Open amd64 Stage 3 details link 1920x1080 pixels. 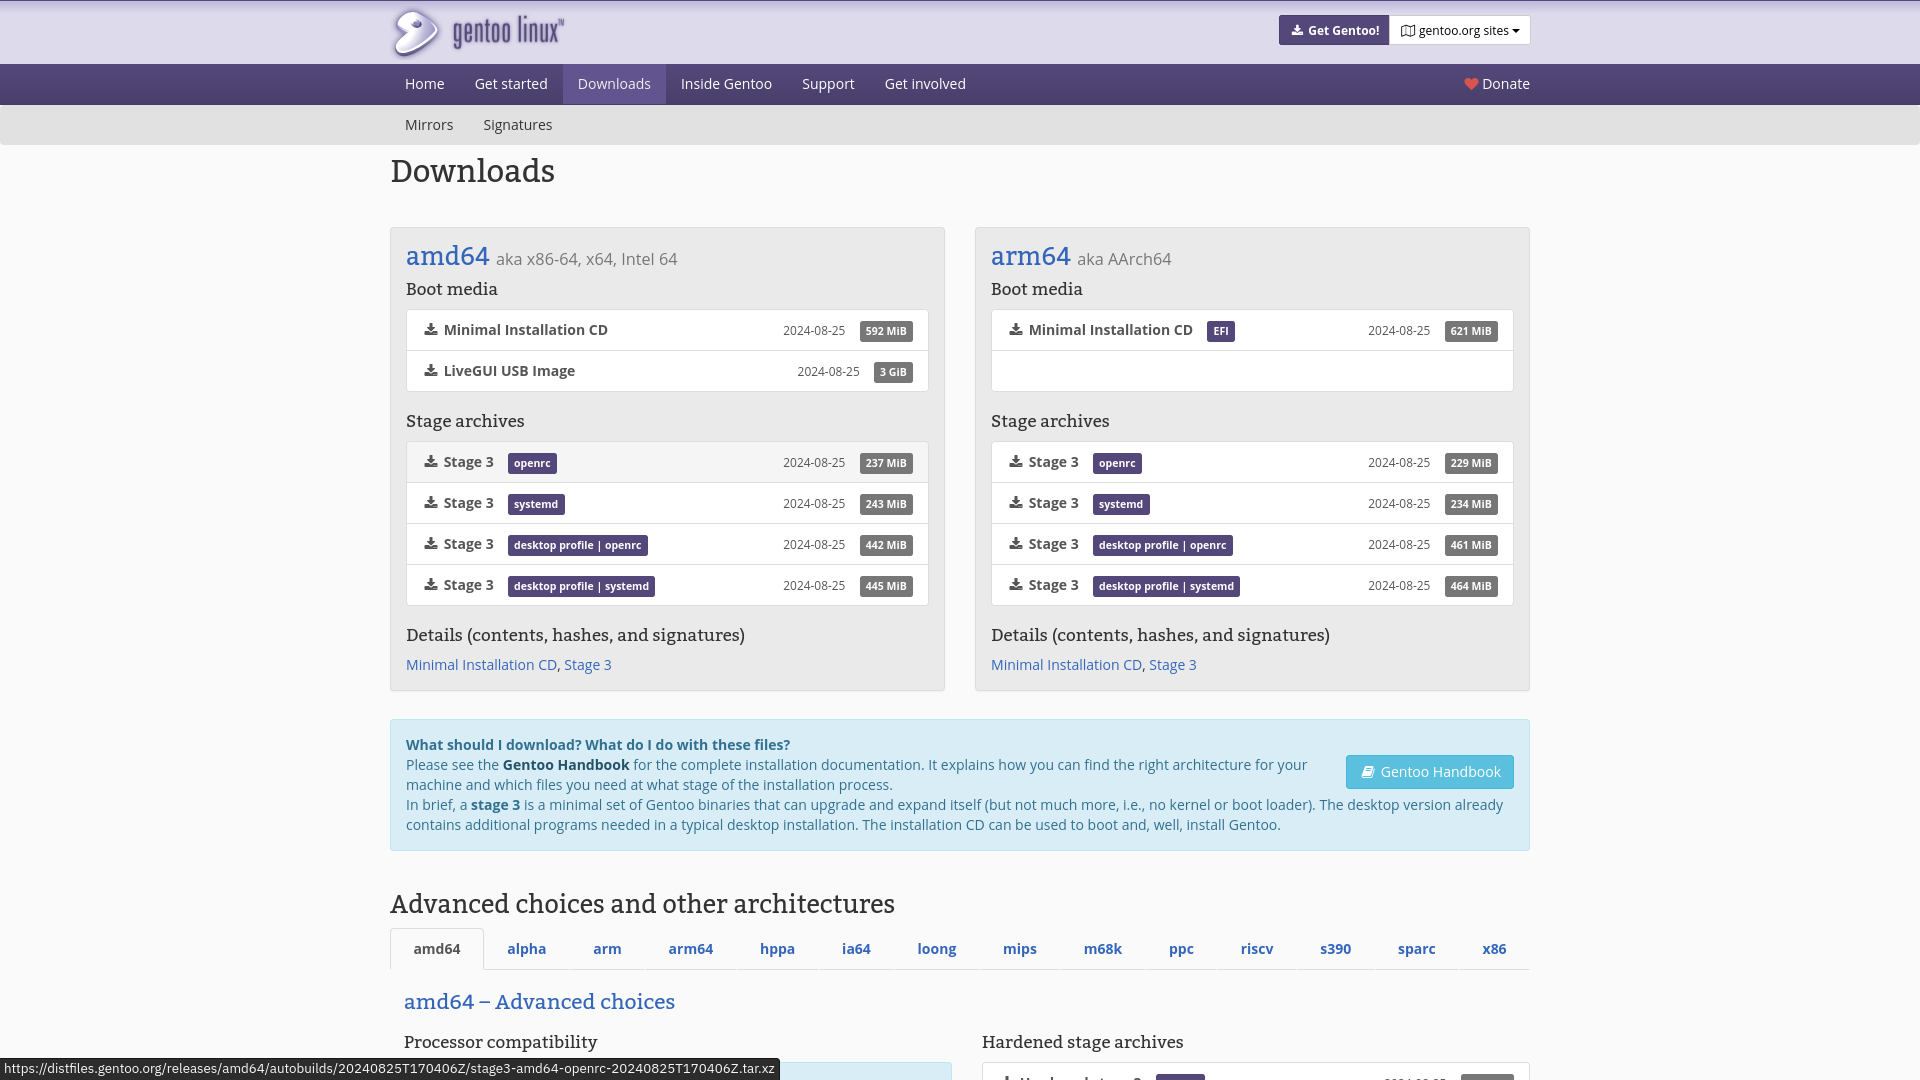[x=587, y=665]
